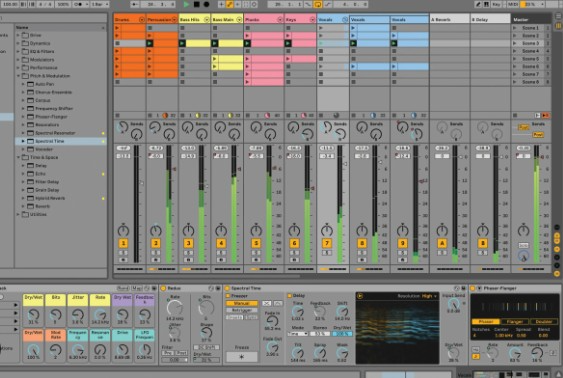Viewport: 563px width, 378px height.
Task: Click the pan knob on track 3
Action: (188, 230)
